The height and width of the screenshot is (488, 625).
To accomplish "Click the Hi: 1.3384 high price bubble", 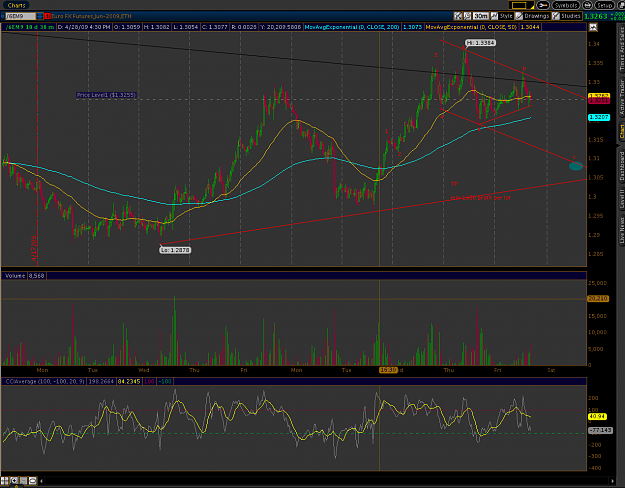I will tap(481, 43).
